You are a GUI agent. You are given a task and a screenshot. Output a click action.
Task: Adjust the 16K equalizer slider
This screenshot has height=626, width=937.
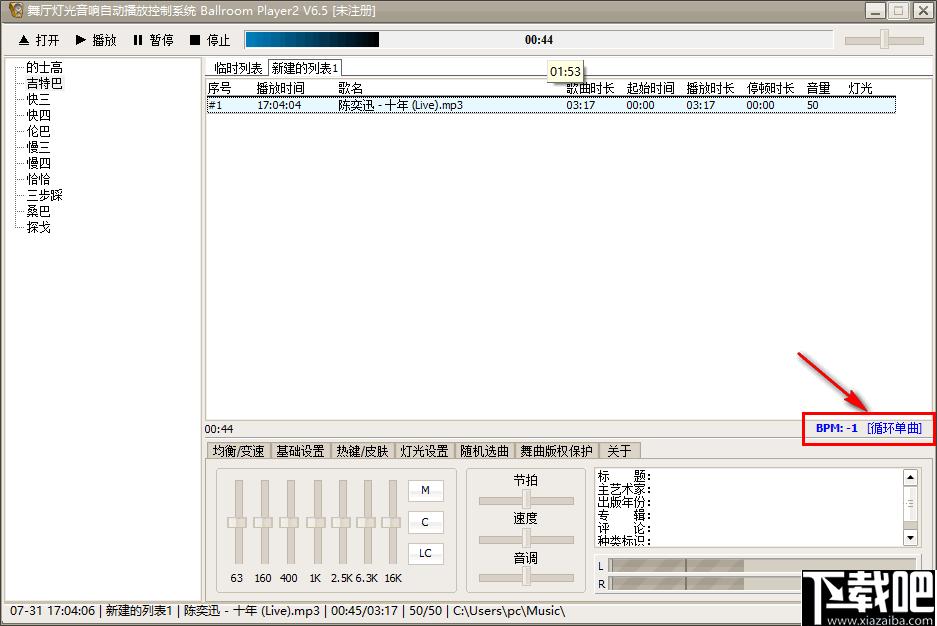tap(393, 522)
